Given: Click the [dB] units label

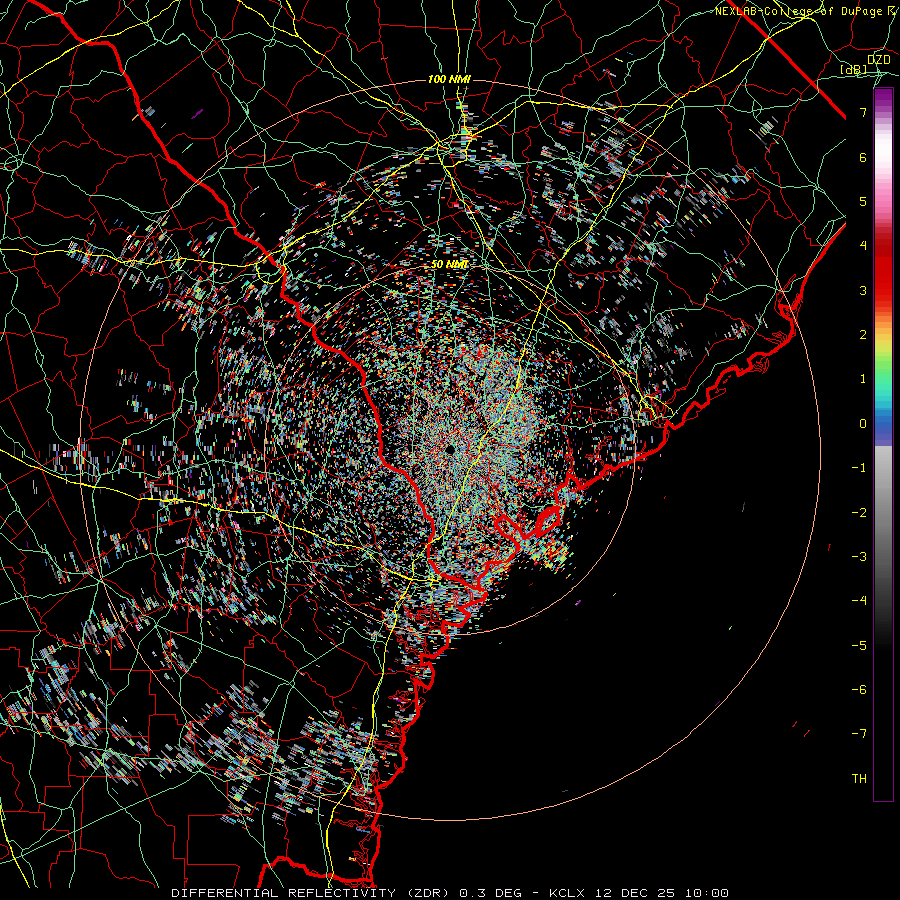Looking at the screenshot, I should pyautogui.click(x=853, y=69).
